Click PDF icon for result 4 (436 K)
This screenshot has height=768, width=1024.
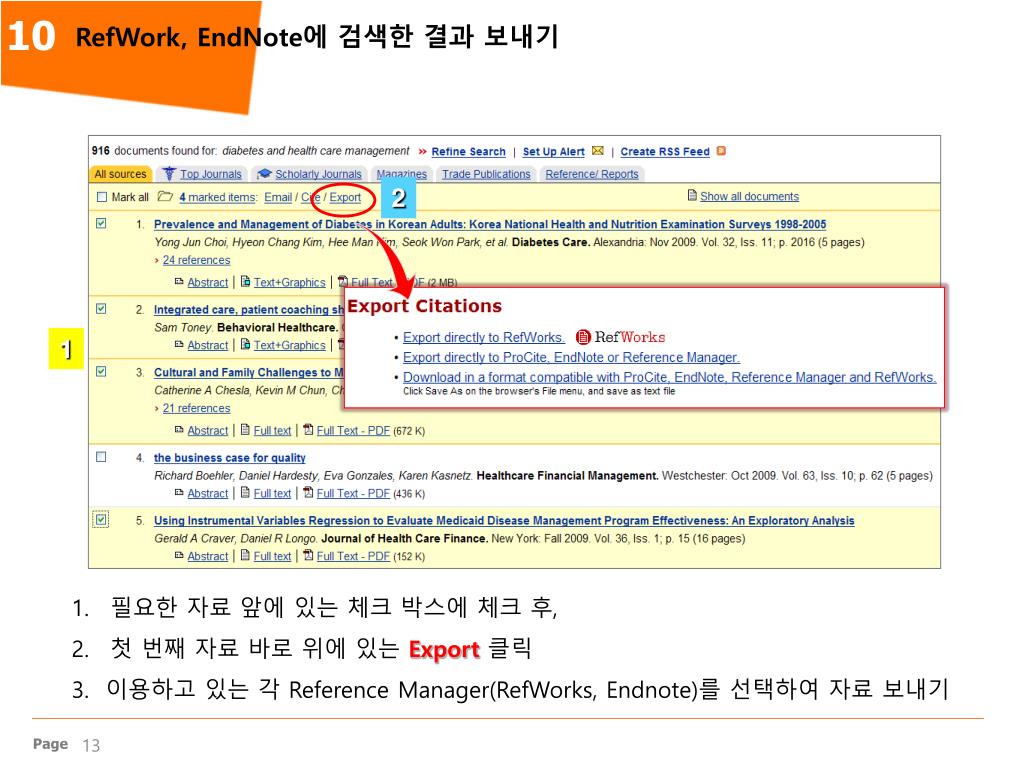click(309, 492)
